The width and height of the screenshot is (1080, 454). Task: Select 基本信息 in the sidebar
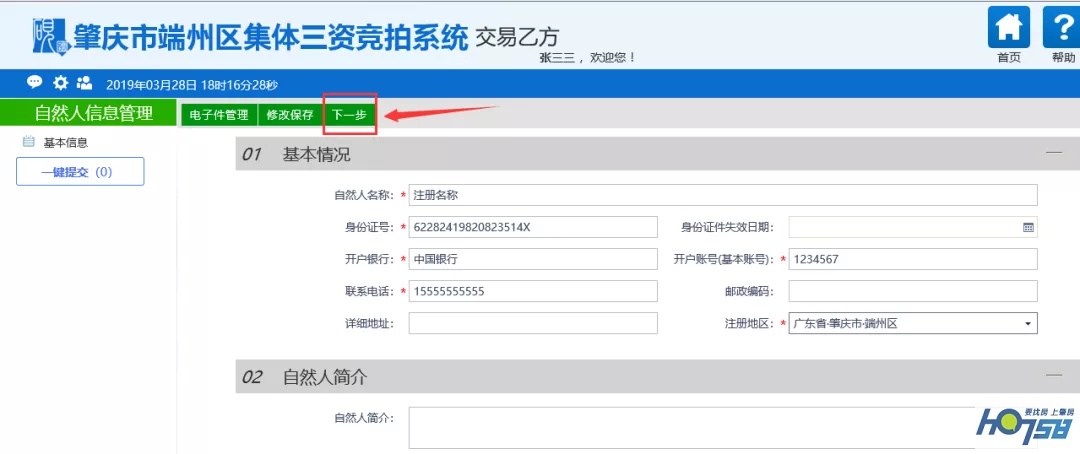(x=65, y=143)
